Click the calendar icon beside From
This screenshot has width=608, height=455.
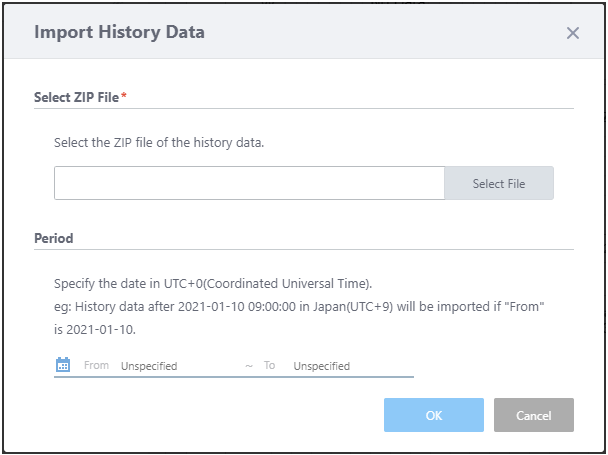63,365
